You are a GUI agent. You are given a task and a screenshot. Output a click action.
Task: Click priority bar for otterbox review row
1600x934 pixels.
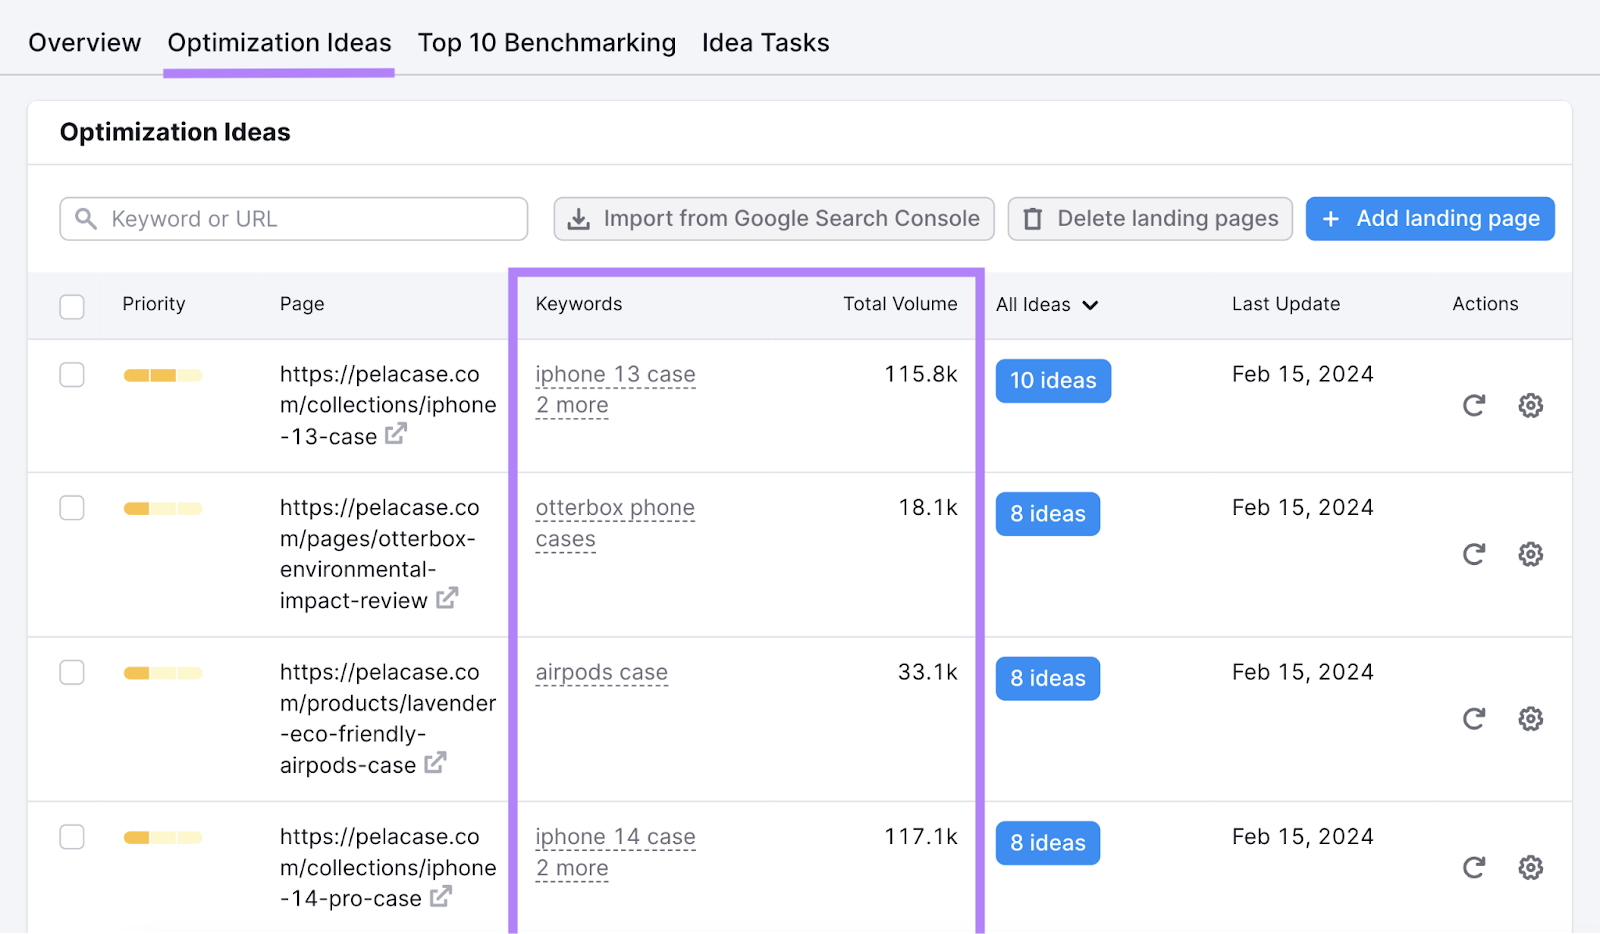pos(163,509)
